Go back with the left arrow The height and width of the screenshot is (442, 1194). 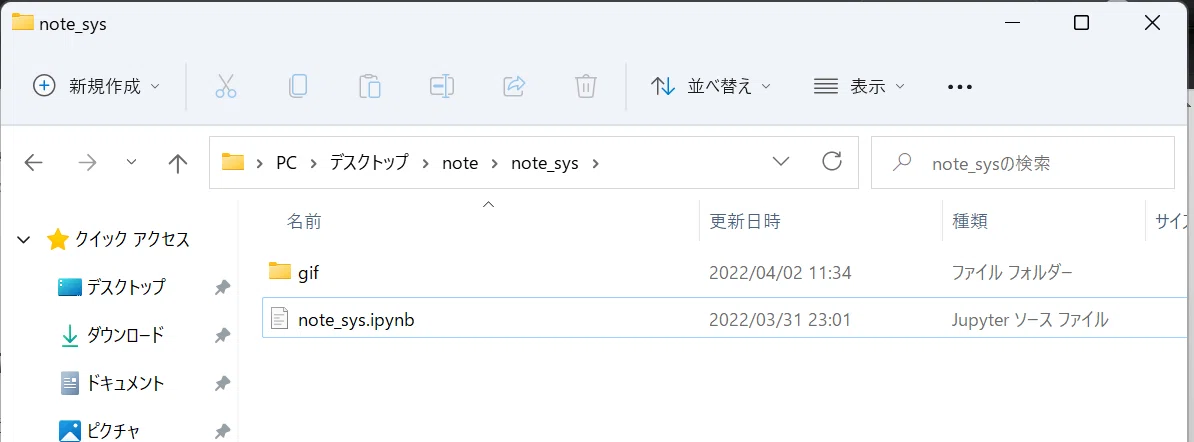click(x=33, y=162)
